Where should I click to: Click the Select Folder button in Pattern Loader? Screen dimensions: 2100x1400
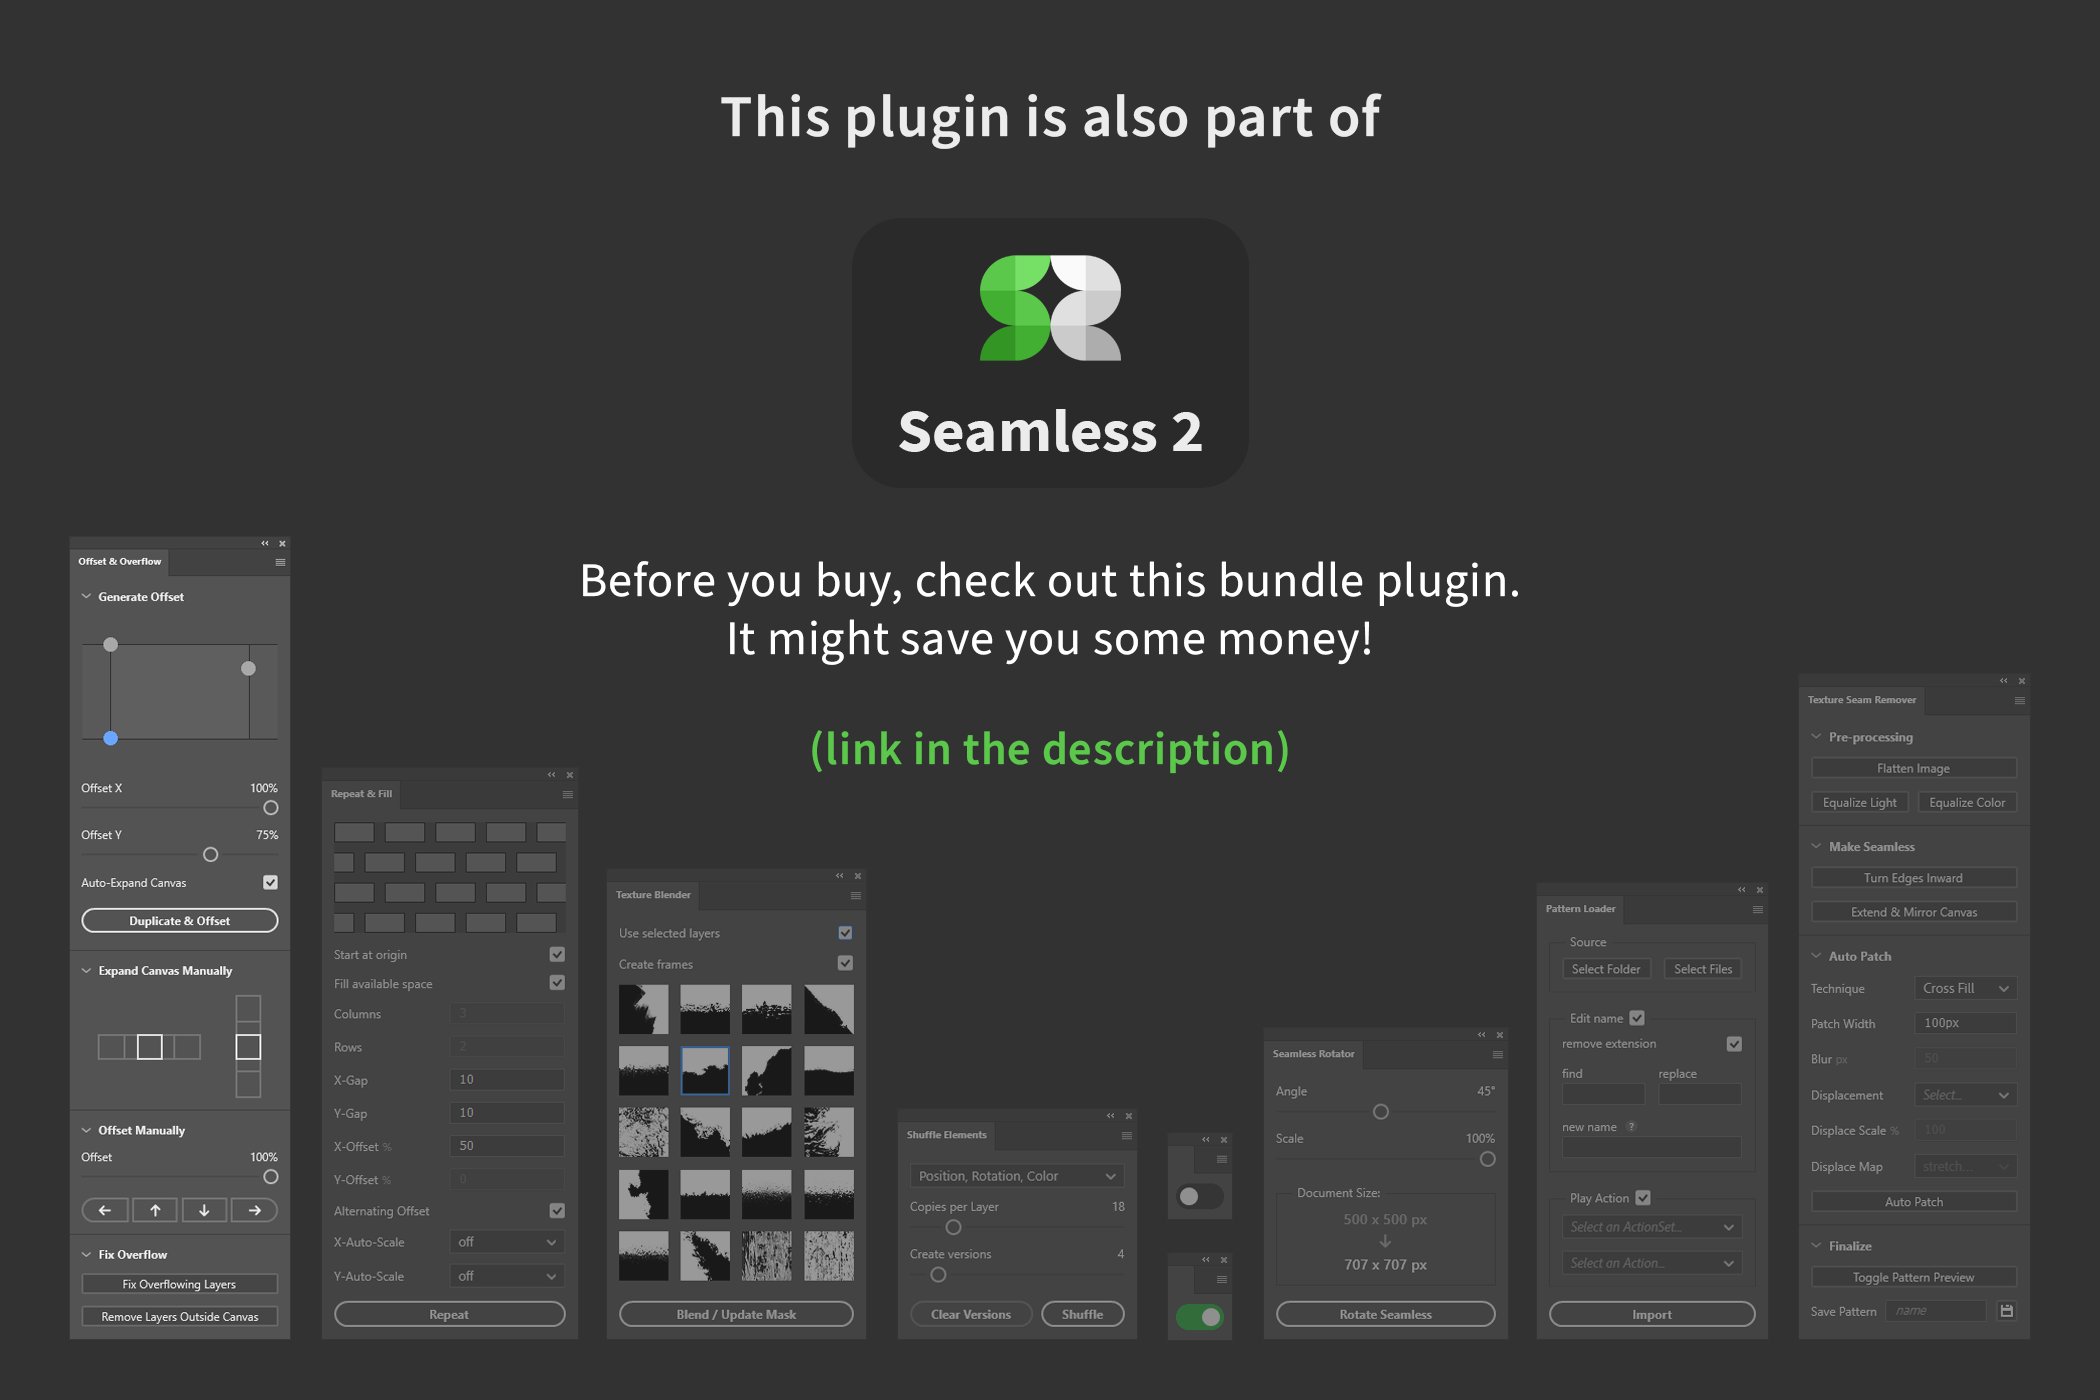pyautogui.click(x=1608, y=969)
